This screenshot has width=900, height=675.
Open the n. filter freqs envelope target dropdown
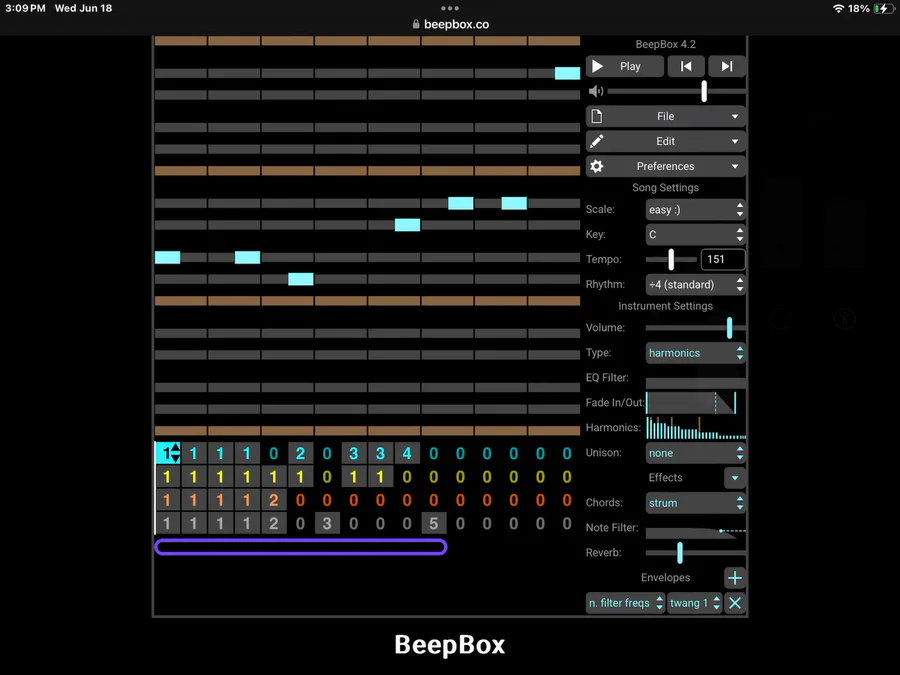click(625, 603)
